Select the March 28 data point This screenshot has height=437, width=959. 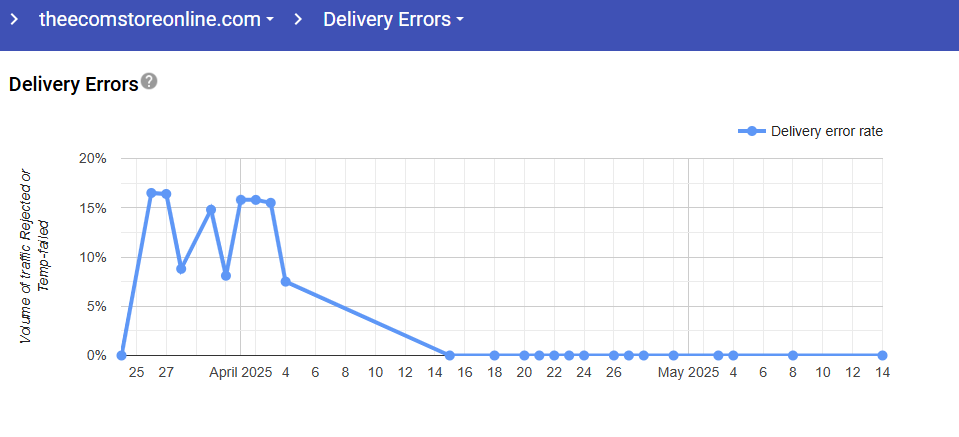[181, 268]
